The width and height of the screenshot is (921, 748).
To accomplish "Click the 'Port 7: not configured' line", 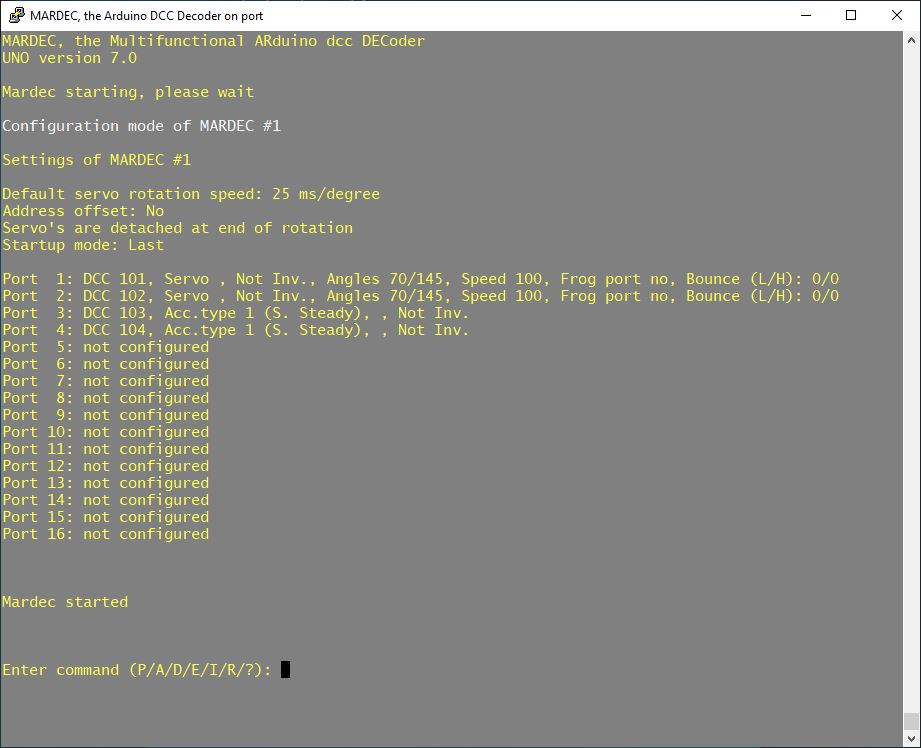I will pyautogui.click(x=106, y=381).
